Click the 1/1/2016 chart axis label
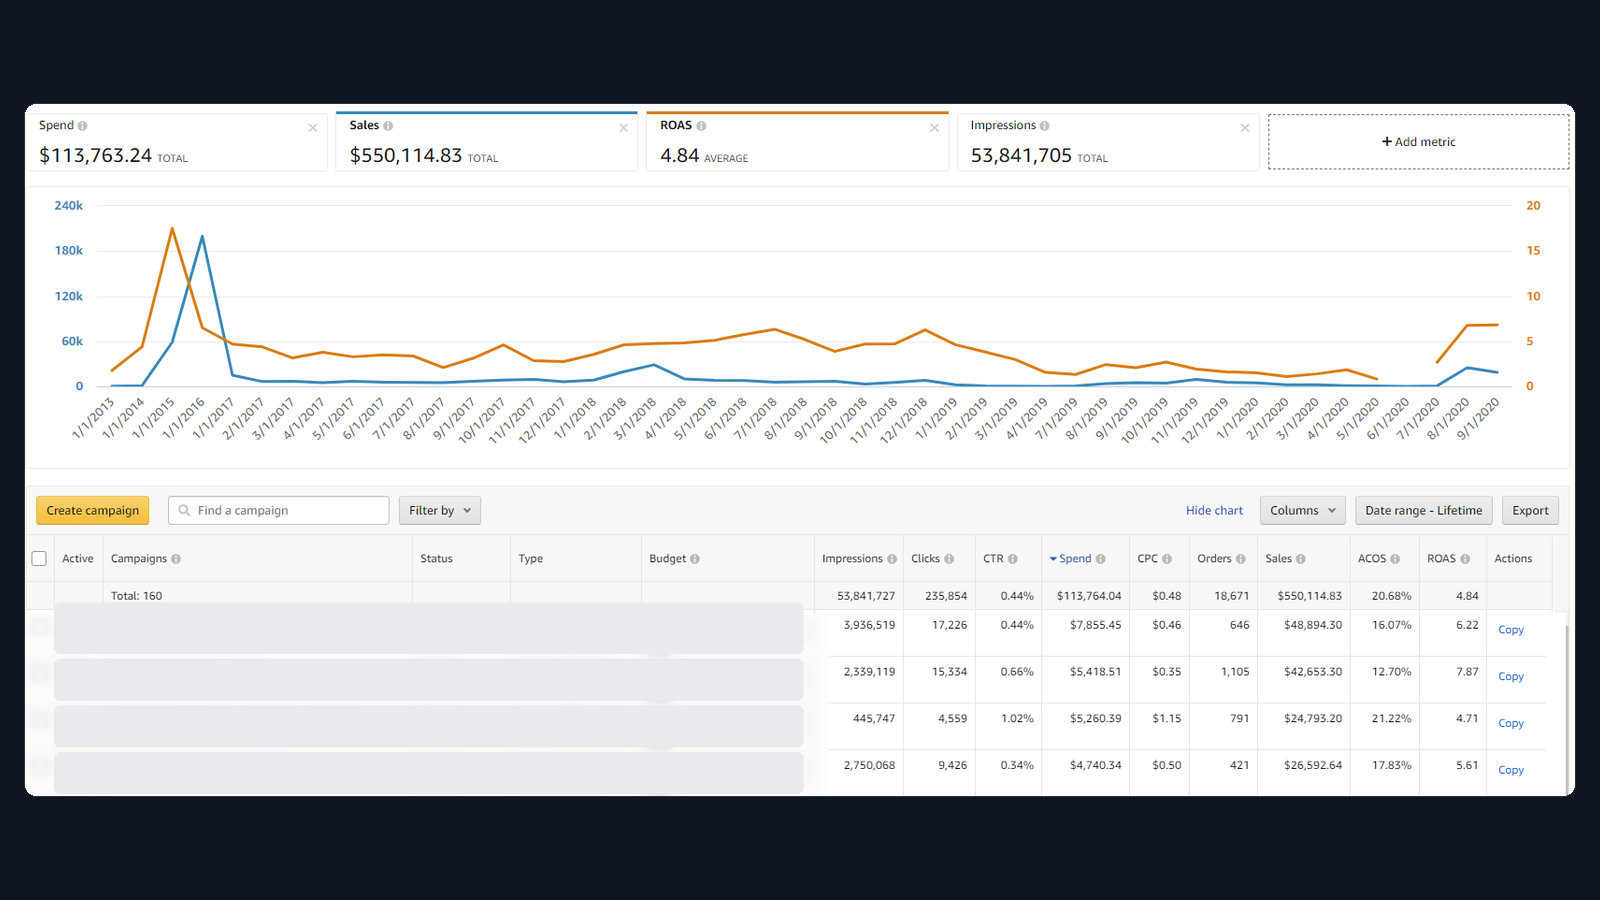The image size is (1600, 900). point(184,417)
